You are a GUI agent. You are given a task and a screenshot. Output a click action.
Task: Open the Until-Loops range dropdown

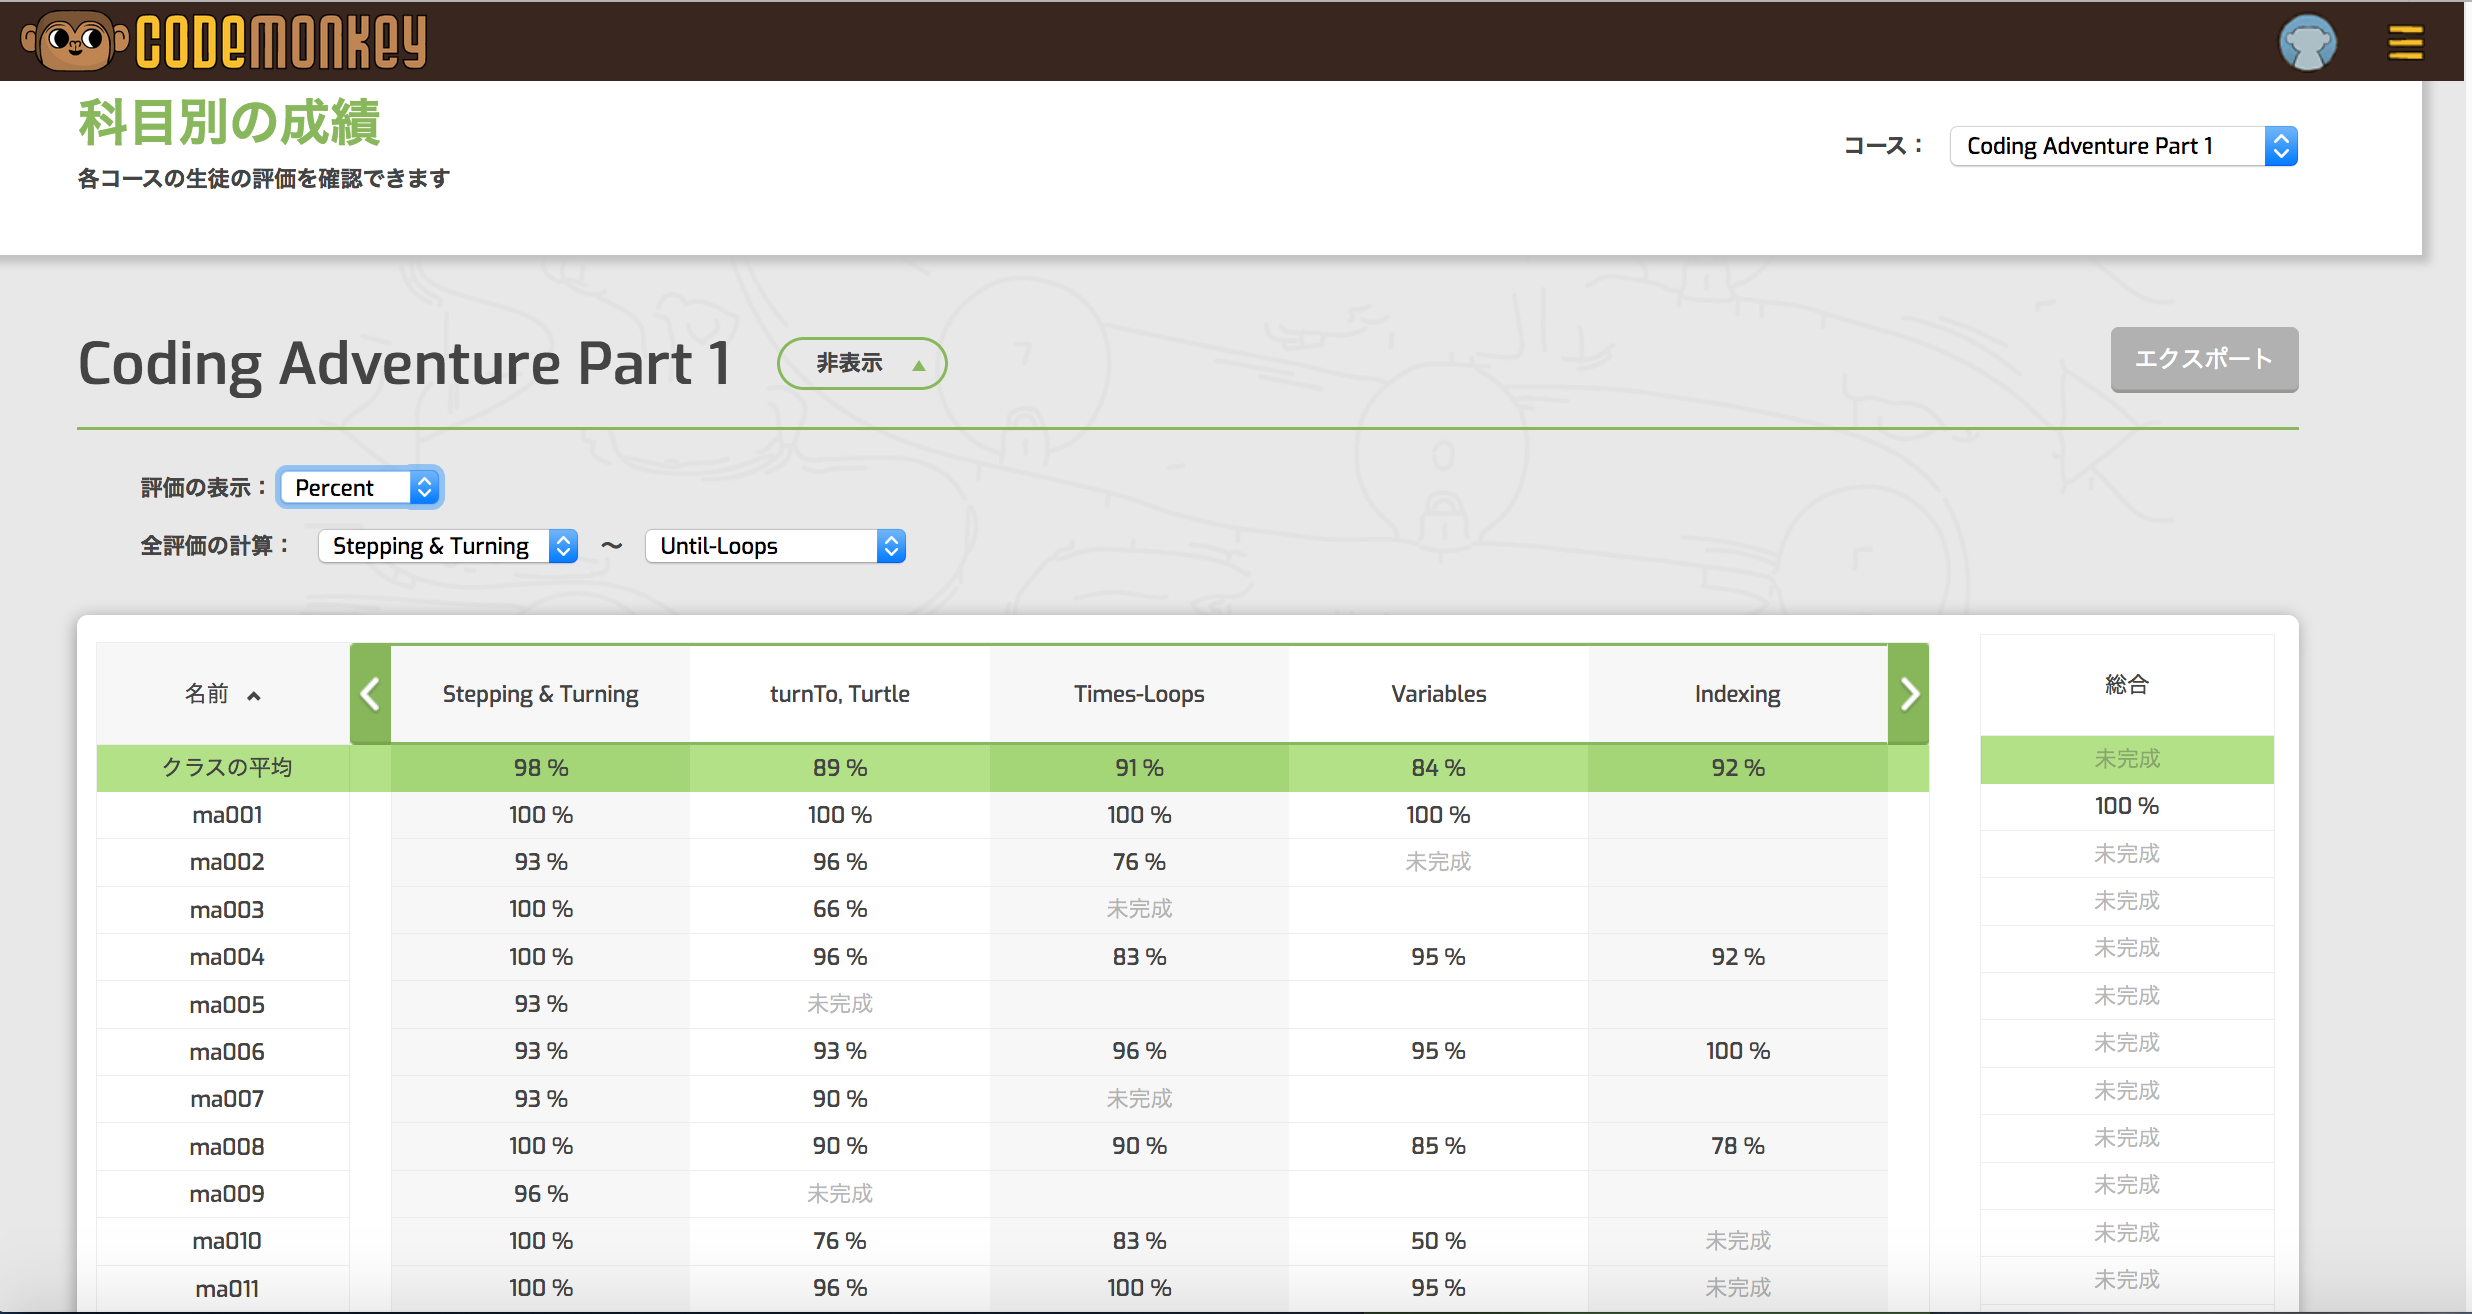pos(775,546)
